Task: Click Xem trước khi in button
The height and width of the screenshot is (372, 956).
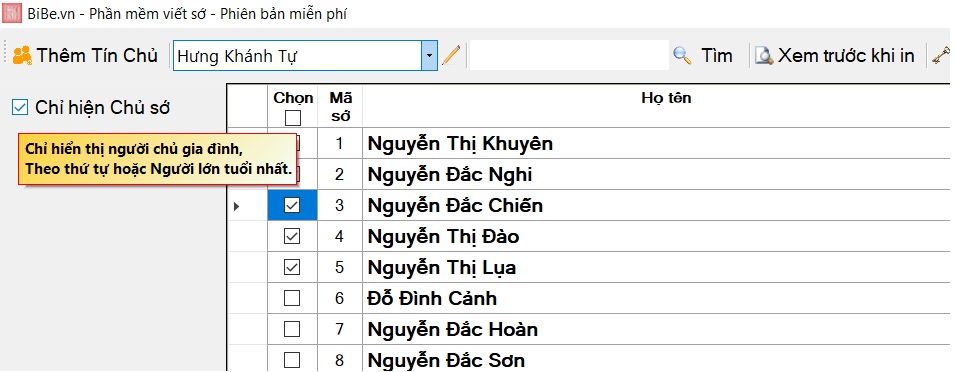Action: pos(835,55)
